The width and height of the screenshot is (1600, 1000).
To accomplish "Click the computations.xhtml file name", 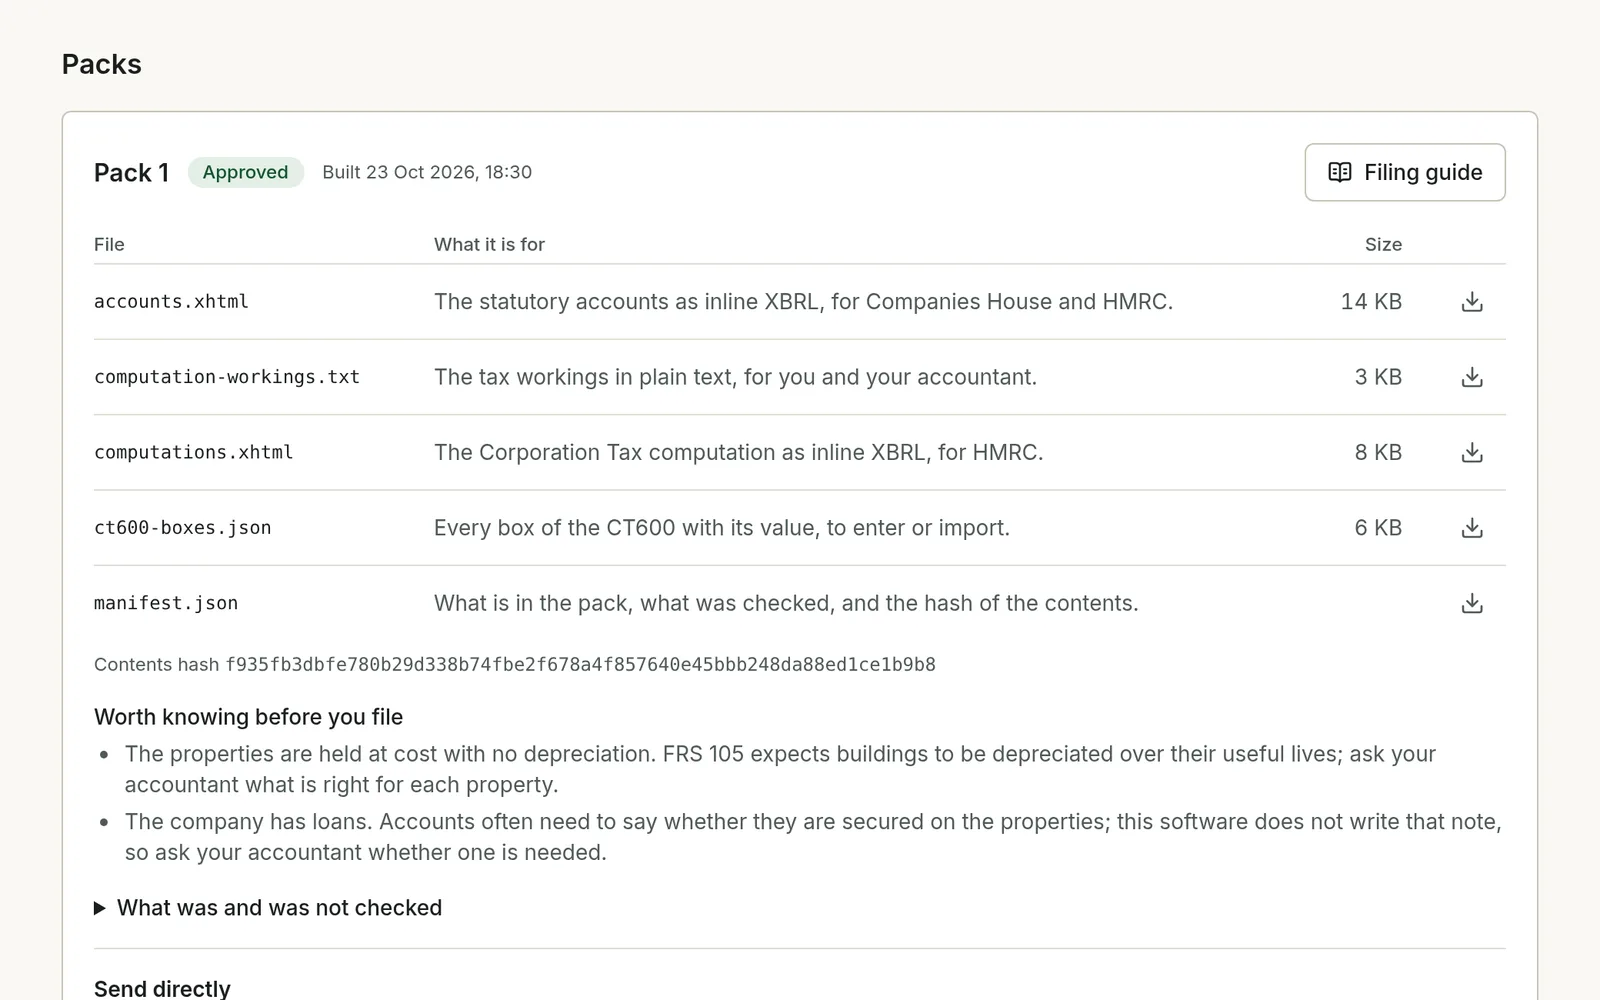I will click(x=193, y=453).
